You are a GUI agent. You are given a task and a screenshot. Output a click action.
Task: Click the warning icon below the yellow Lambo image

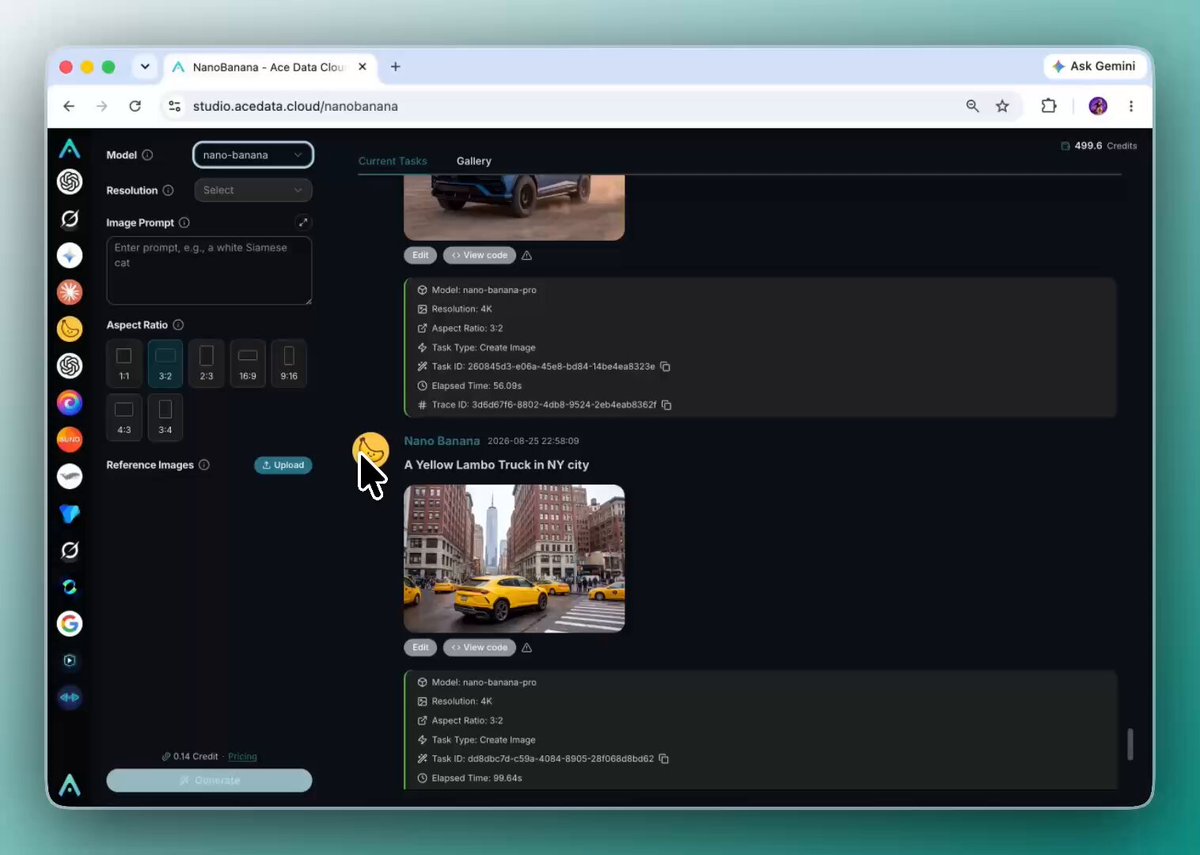pos(527,648)
